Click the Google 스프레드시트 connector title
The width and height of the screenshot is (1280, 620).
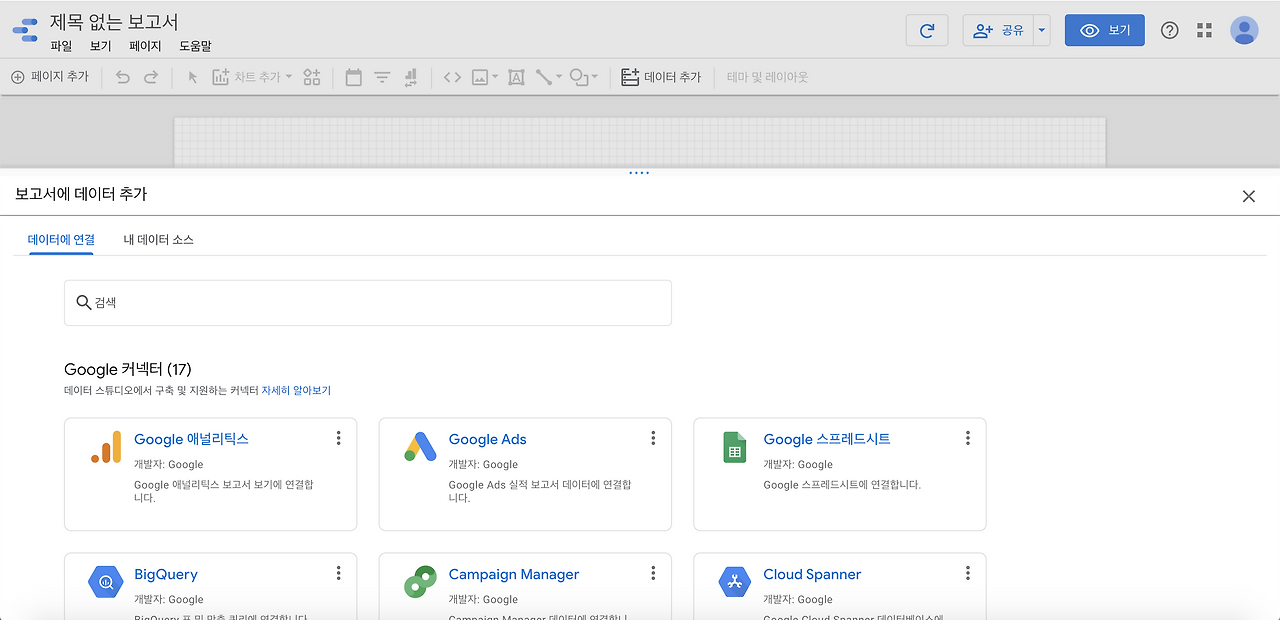pyautogui.click(x=827, y=439)
